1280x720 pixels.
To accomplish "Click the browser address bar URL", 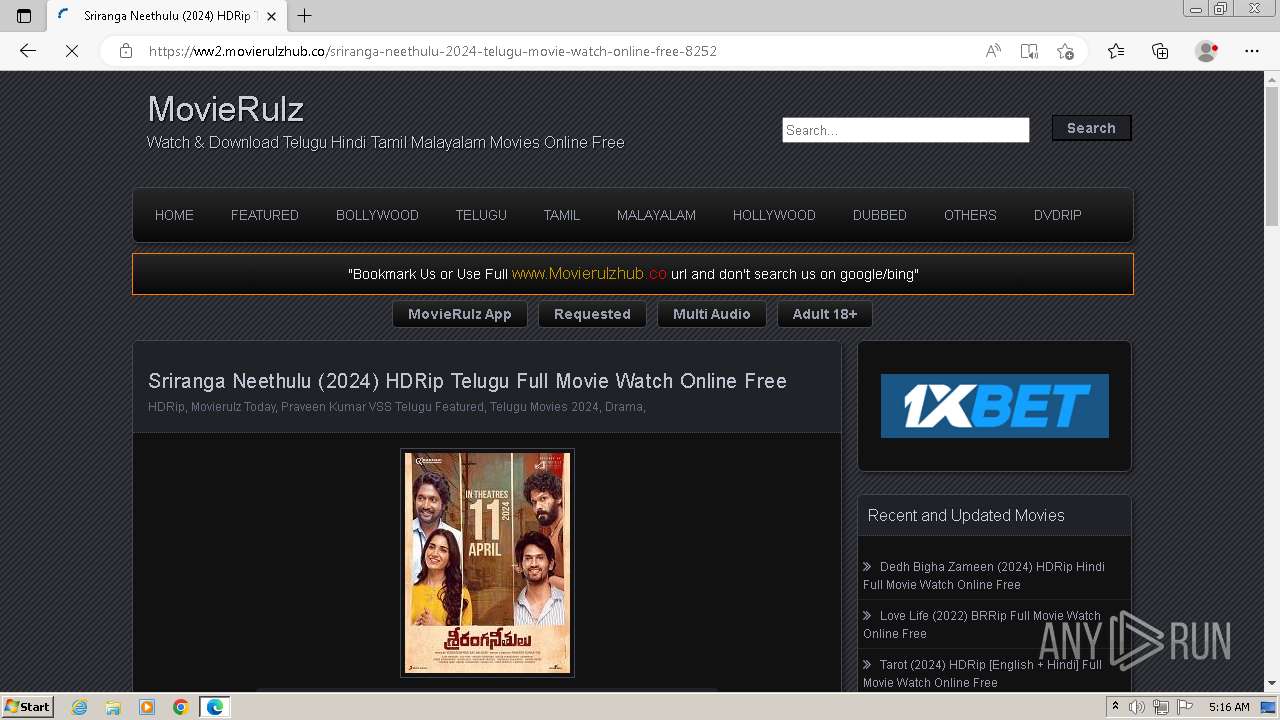I will click(x=433, y=51).
